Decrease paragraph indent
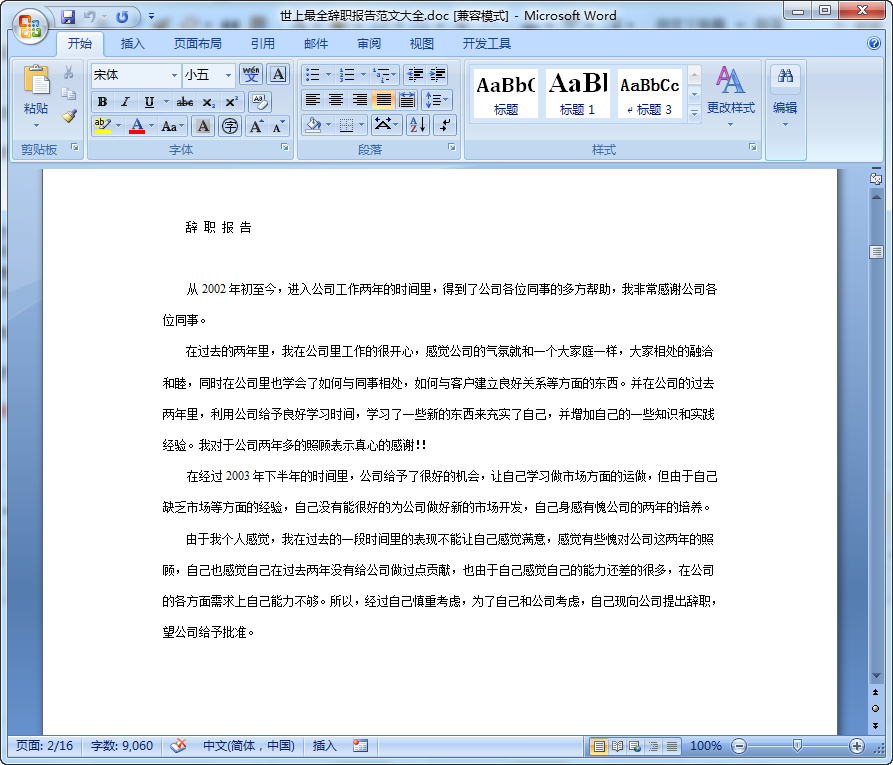Viewport: 893px width, 765px height. [x=415, y=75]
